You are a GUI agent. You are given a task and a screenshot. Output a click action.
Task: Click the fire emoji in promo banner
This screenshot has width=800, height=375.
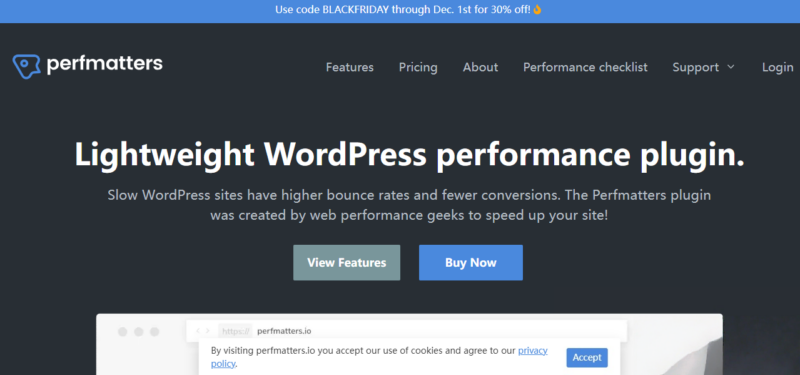[x=537, y=10]
